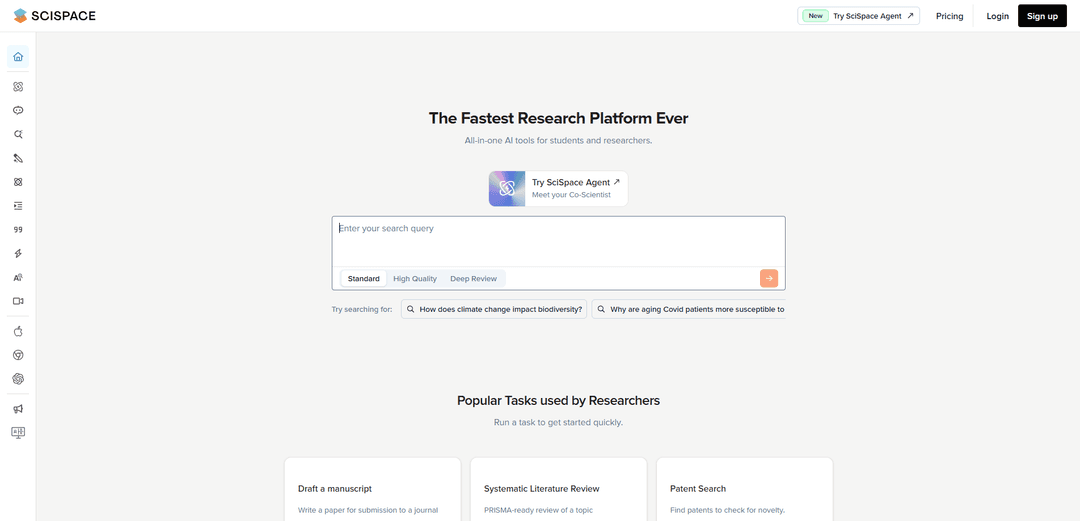Click the ChatGPT icon in sidebar
1080x521 pixels.
[x=18, y=379]
